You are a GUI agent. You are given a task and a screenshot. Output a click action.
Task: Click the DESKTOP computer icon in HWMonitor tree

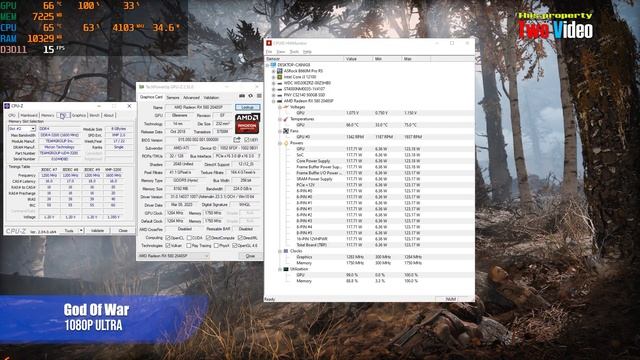[273, 65]
